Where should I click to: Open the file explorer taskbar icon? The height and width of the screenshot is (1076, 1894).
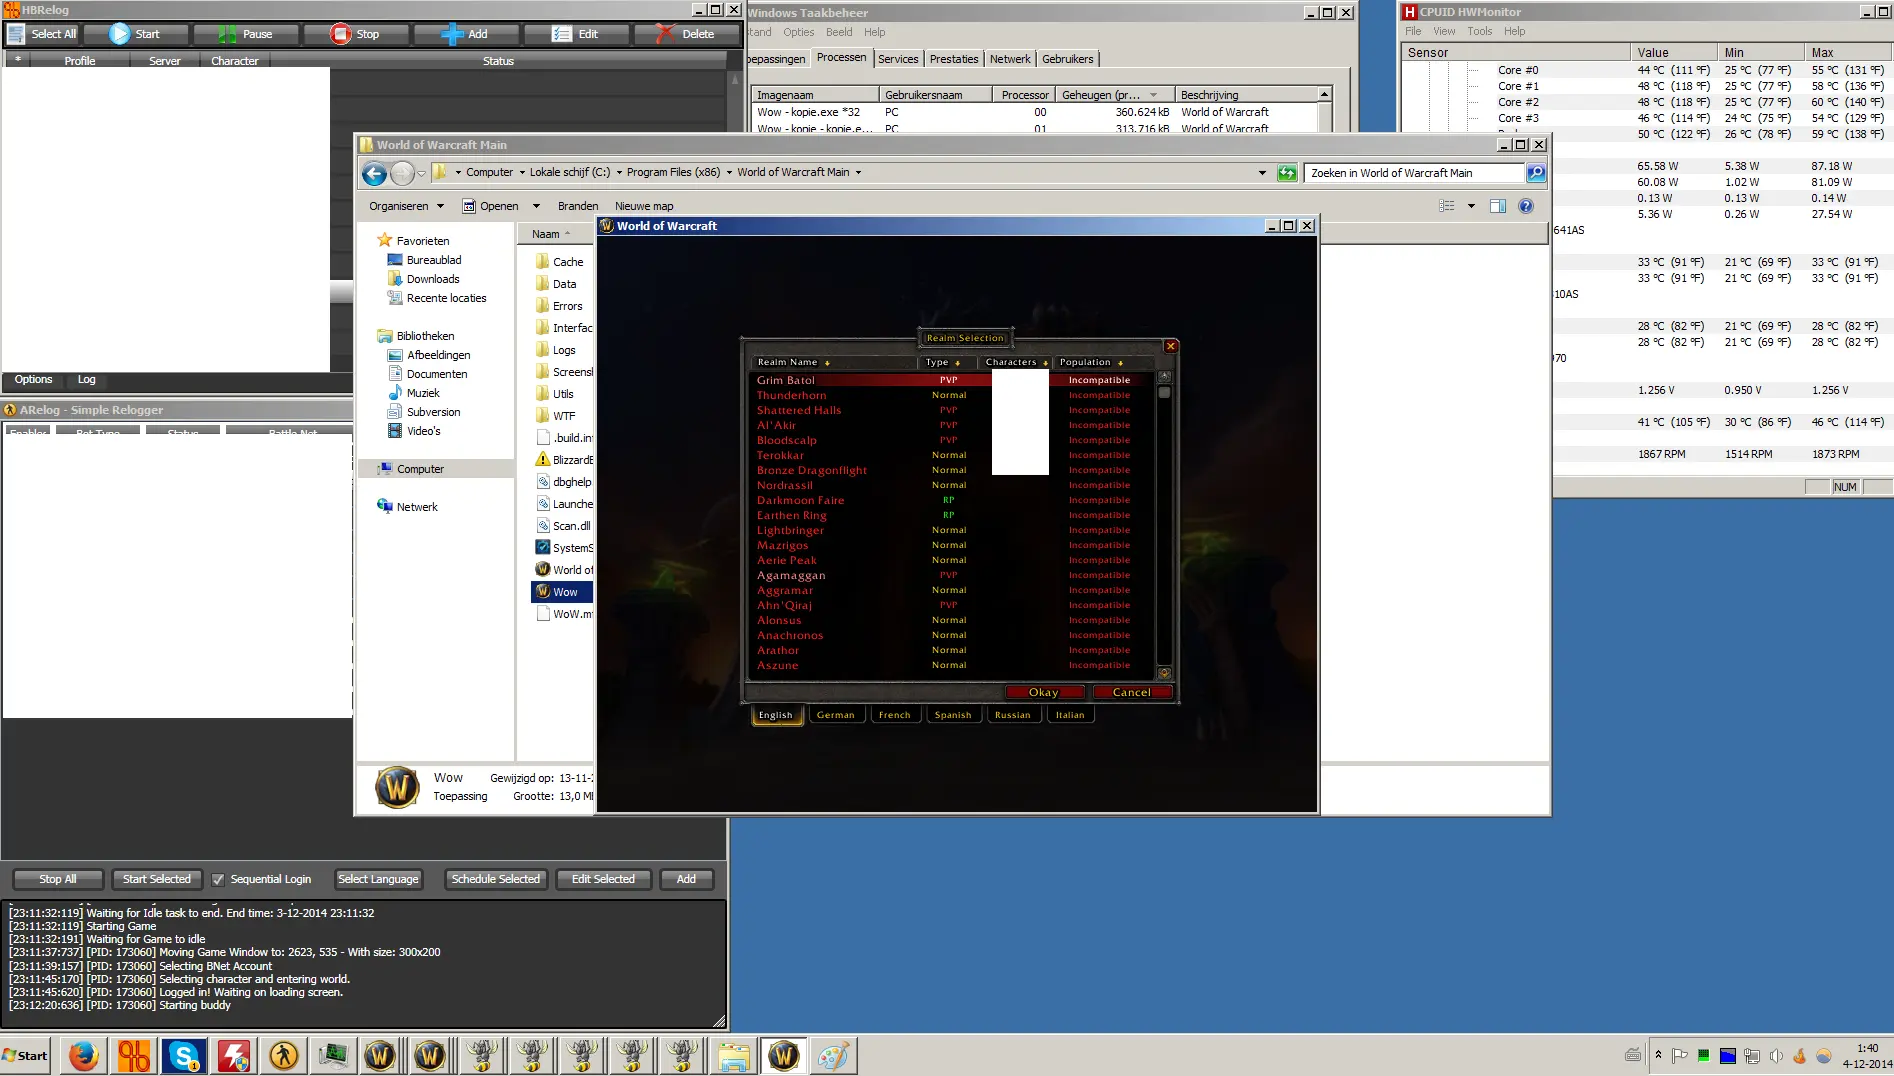point(733,1056)
